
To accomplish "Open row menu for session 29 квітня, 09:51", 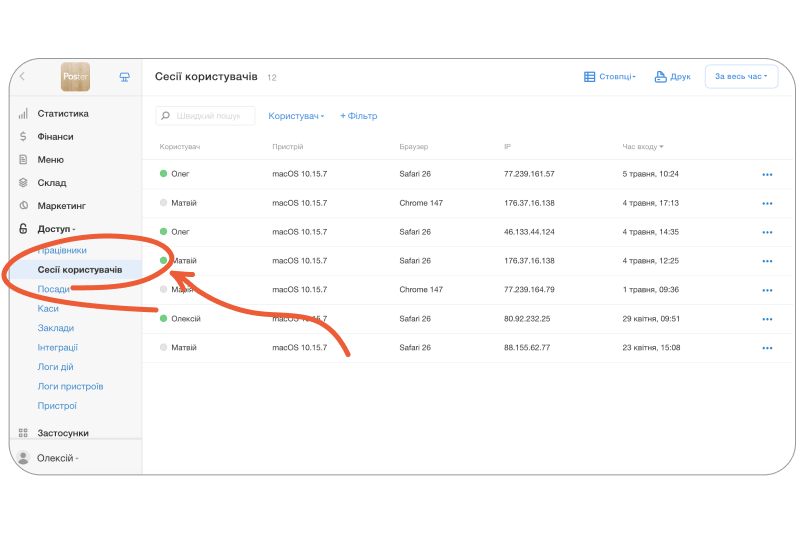I will (767, 319).
